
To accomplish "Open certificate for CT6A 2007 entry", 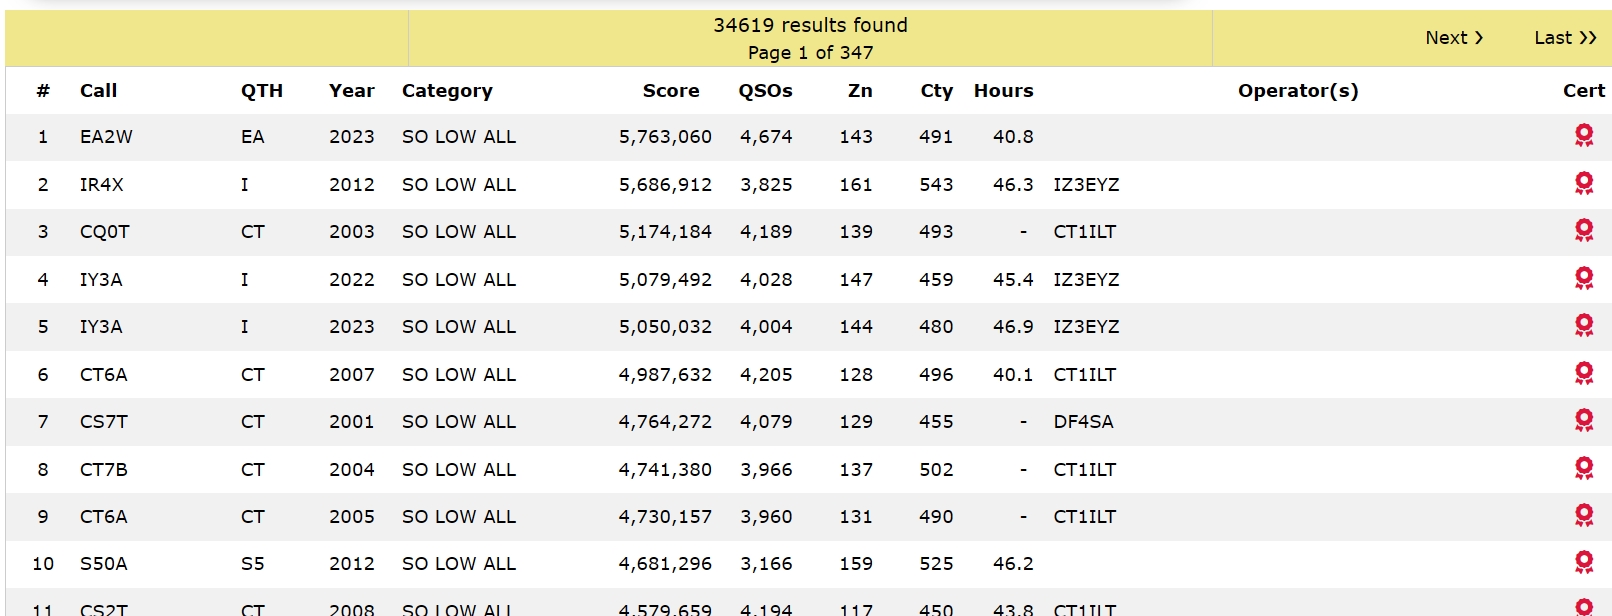I will point(1584,373).
